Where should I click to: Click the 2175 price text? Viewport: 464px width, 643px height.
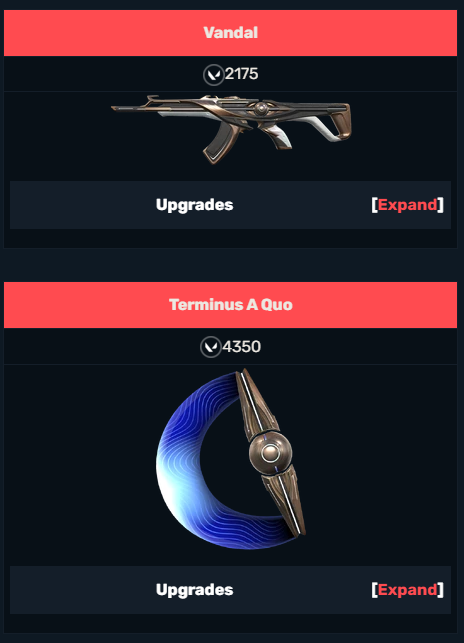(242, 74)
